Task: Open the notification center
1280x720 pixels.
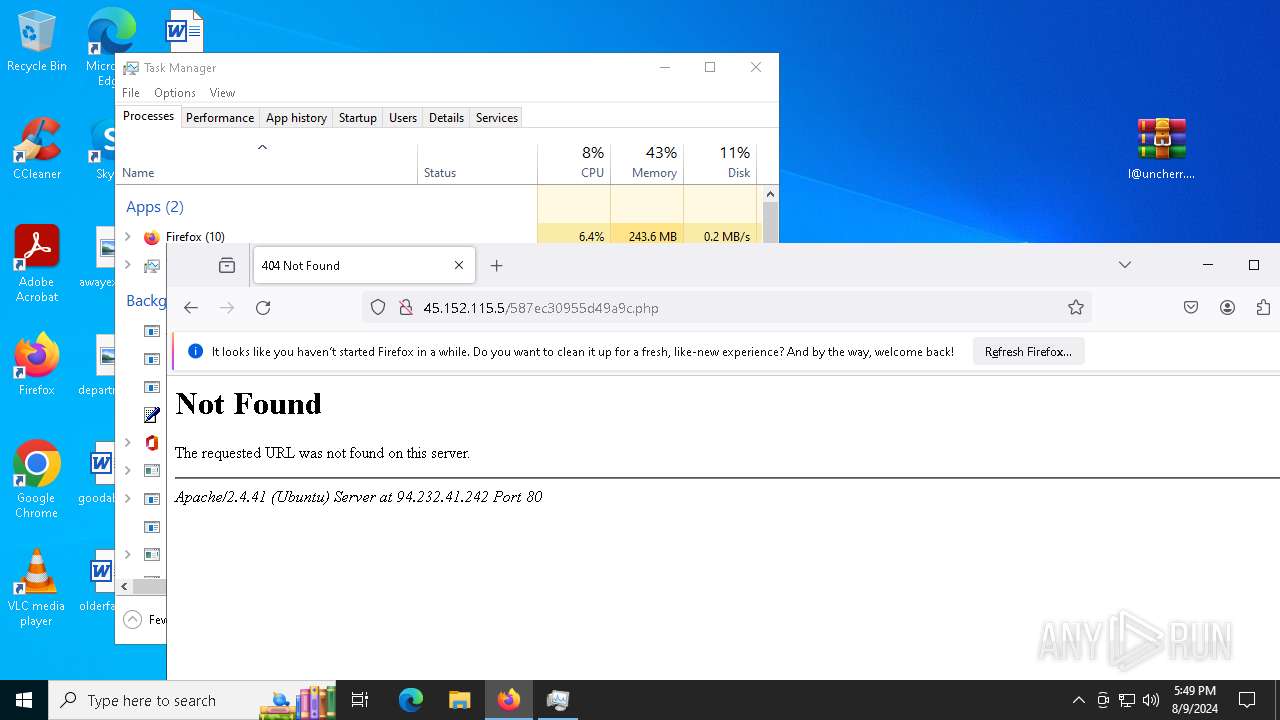Action: click(x=1247, y=700)
